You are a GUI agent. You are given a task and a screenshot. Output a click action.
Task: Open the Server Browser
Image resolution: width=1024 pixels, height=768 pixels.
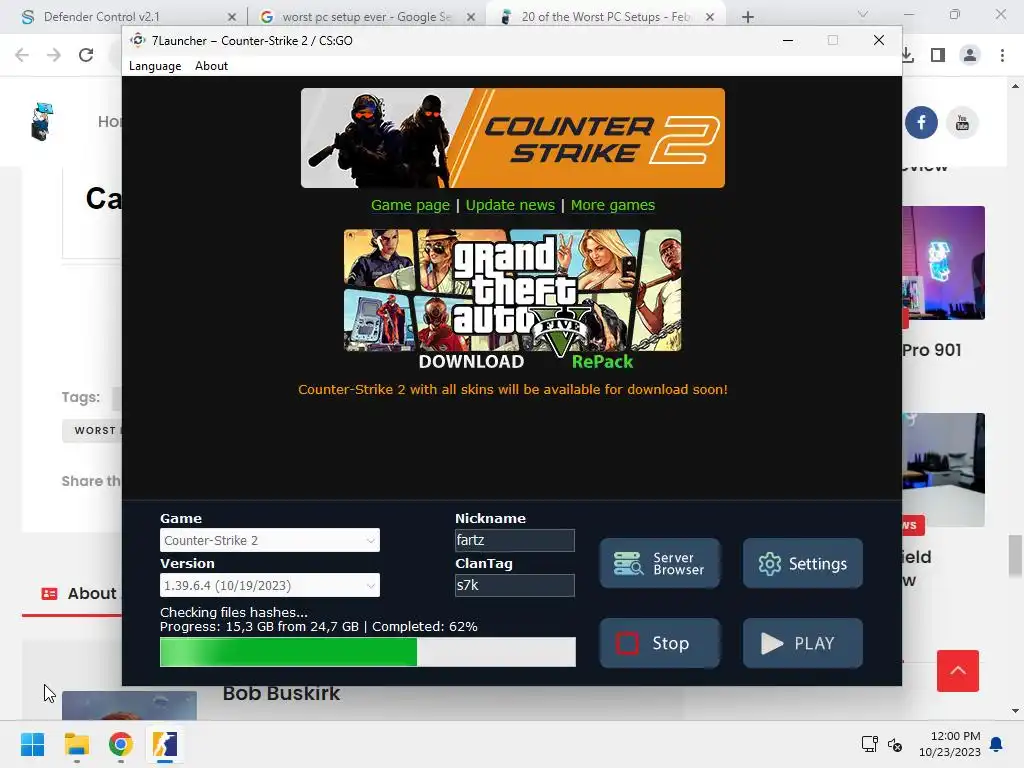(x=660, y=563)
